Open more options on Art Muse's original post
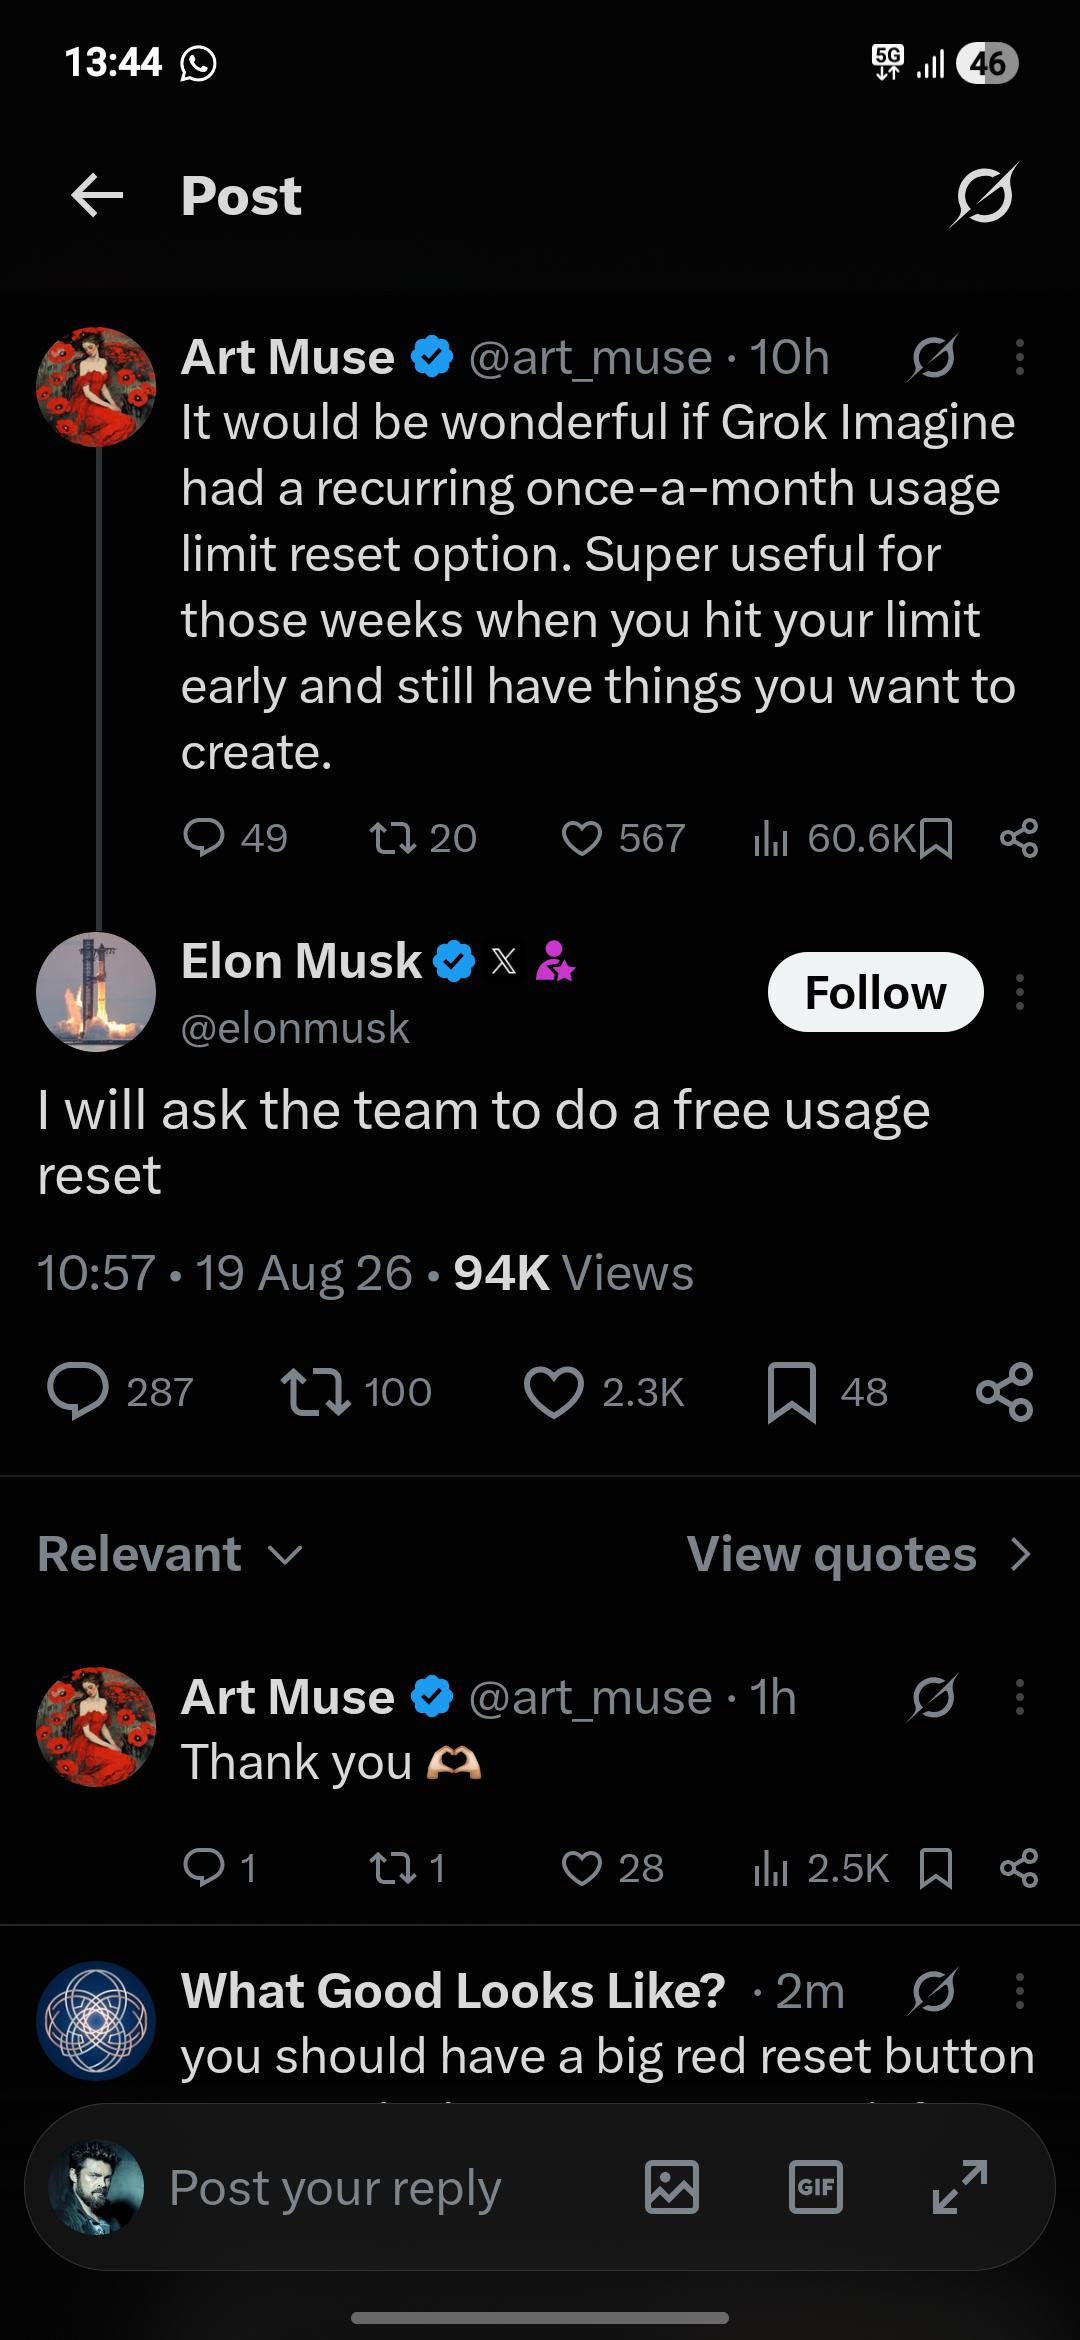Screen dimensions: 1080x2340 pyautogui.click(x=1020, y=357)
